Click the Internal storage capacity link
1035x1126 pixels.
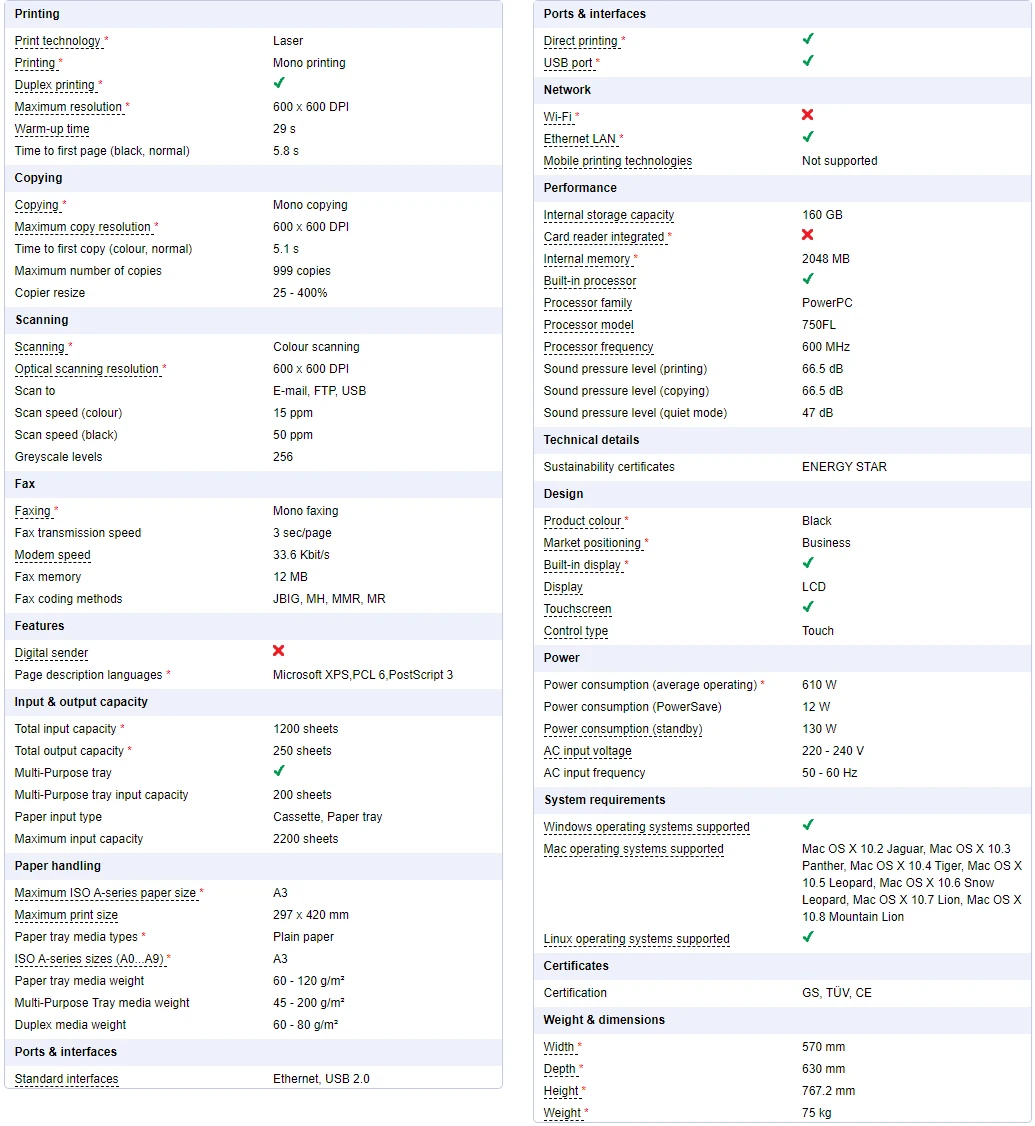point(608,215)
